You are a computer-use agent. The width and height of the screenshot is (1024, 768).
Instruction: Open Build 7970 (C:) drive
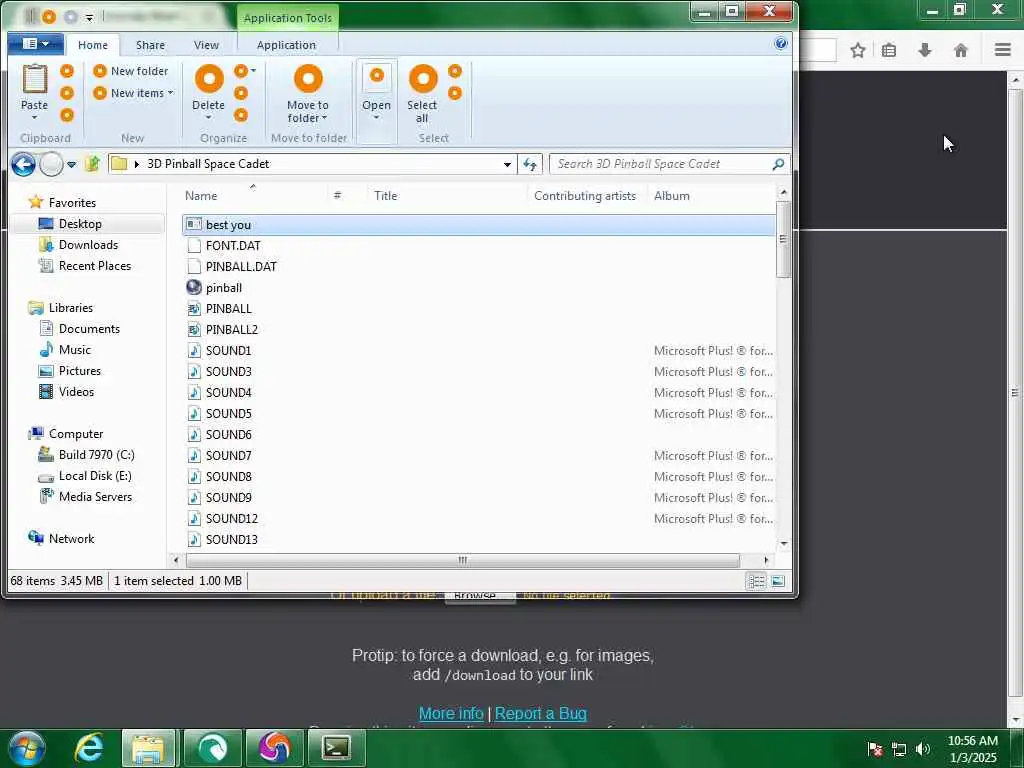tap(96, 455)
